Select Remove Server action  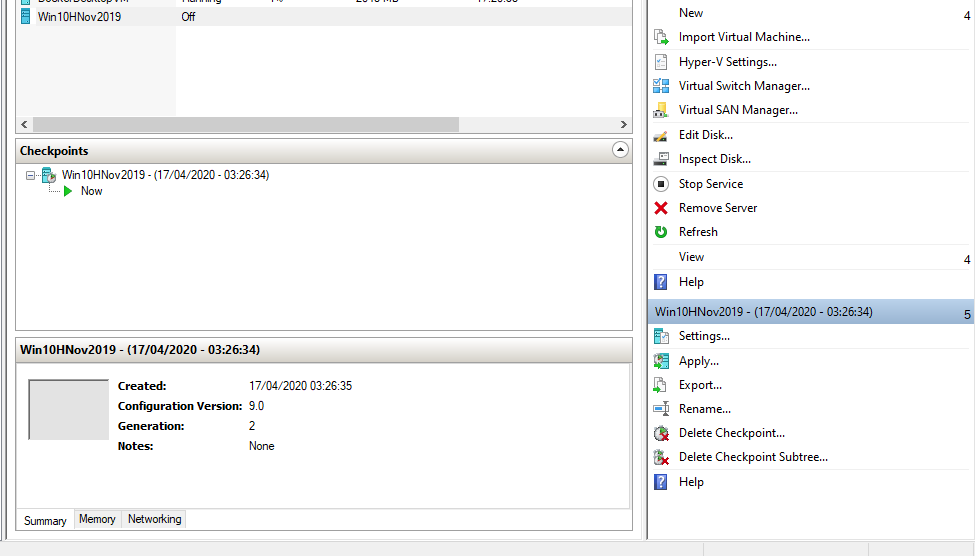(718, 208)
